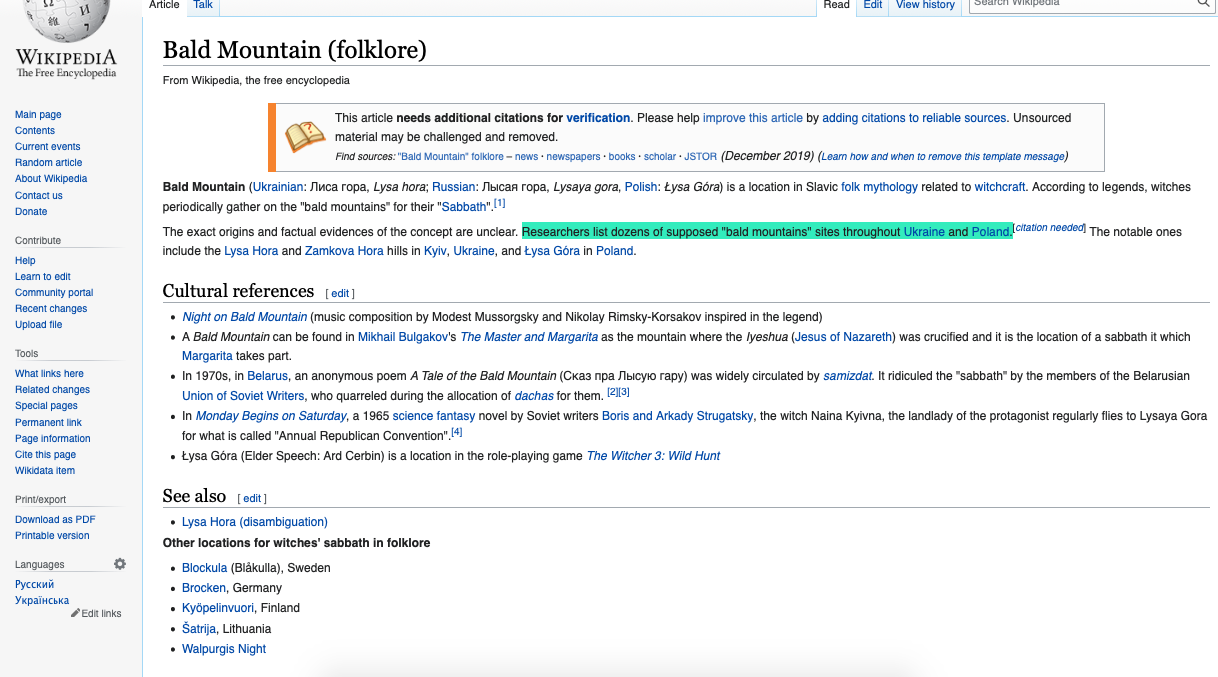Screen dimensions: 1218x677
Task: Open the Blockula link
Action: click(x=205, y=568)
